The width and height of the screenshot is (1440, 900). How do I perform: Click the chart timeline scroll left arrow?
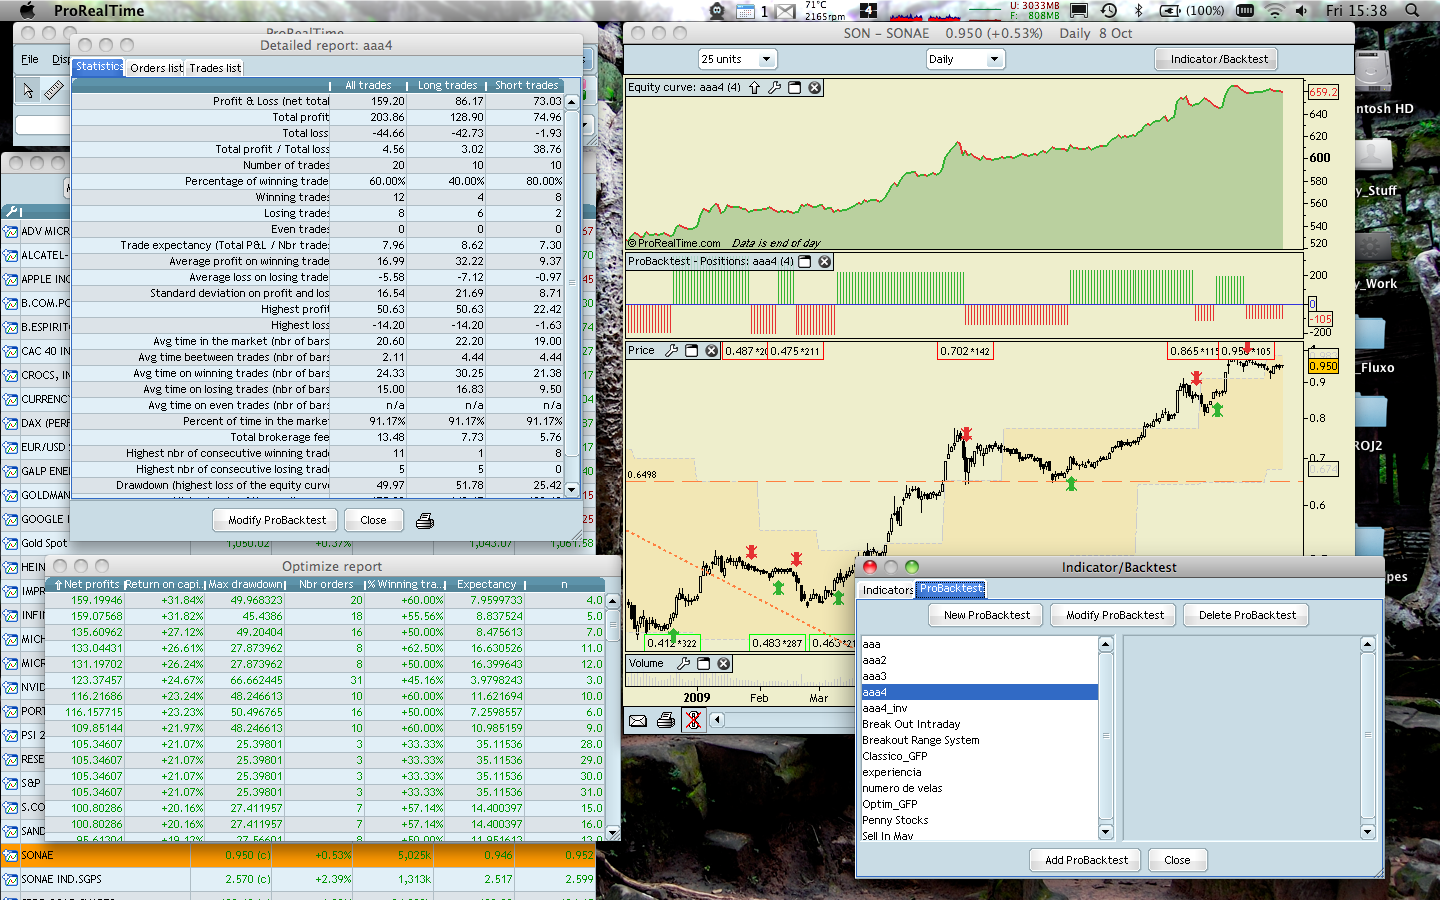[717, 720]
